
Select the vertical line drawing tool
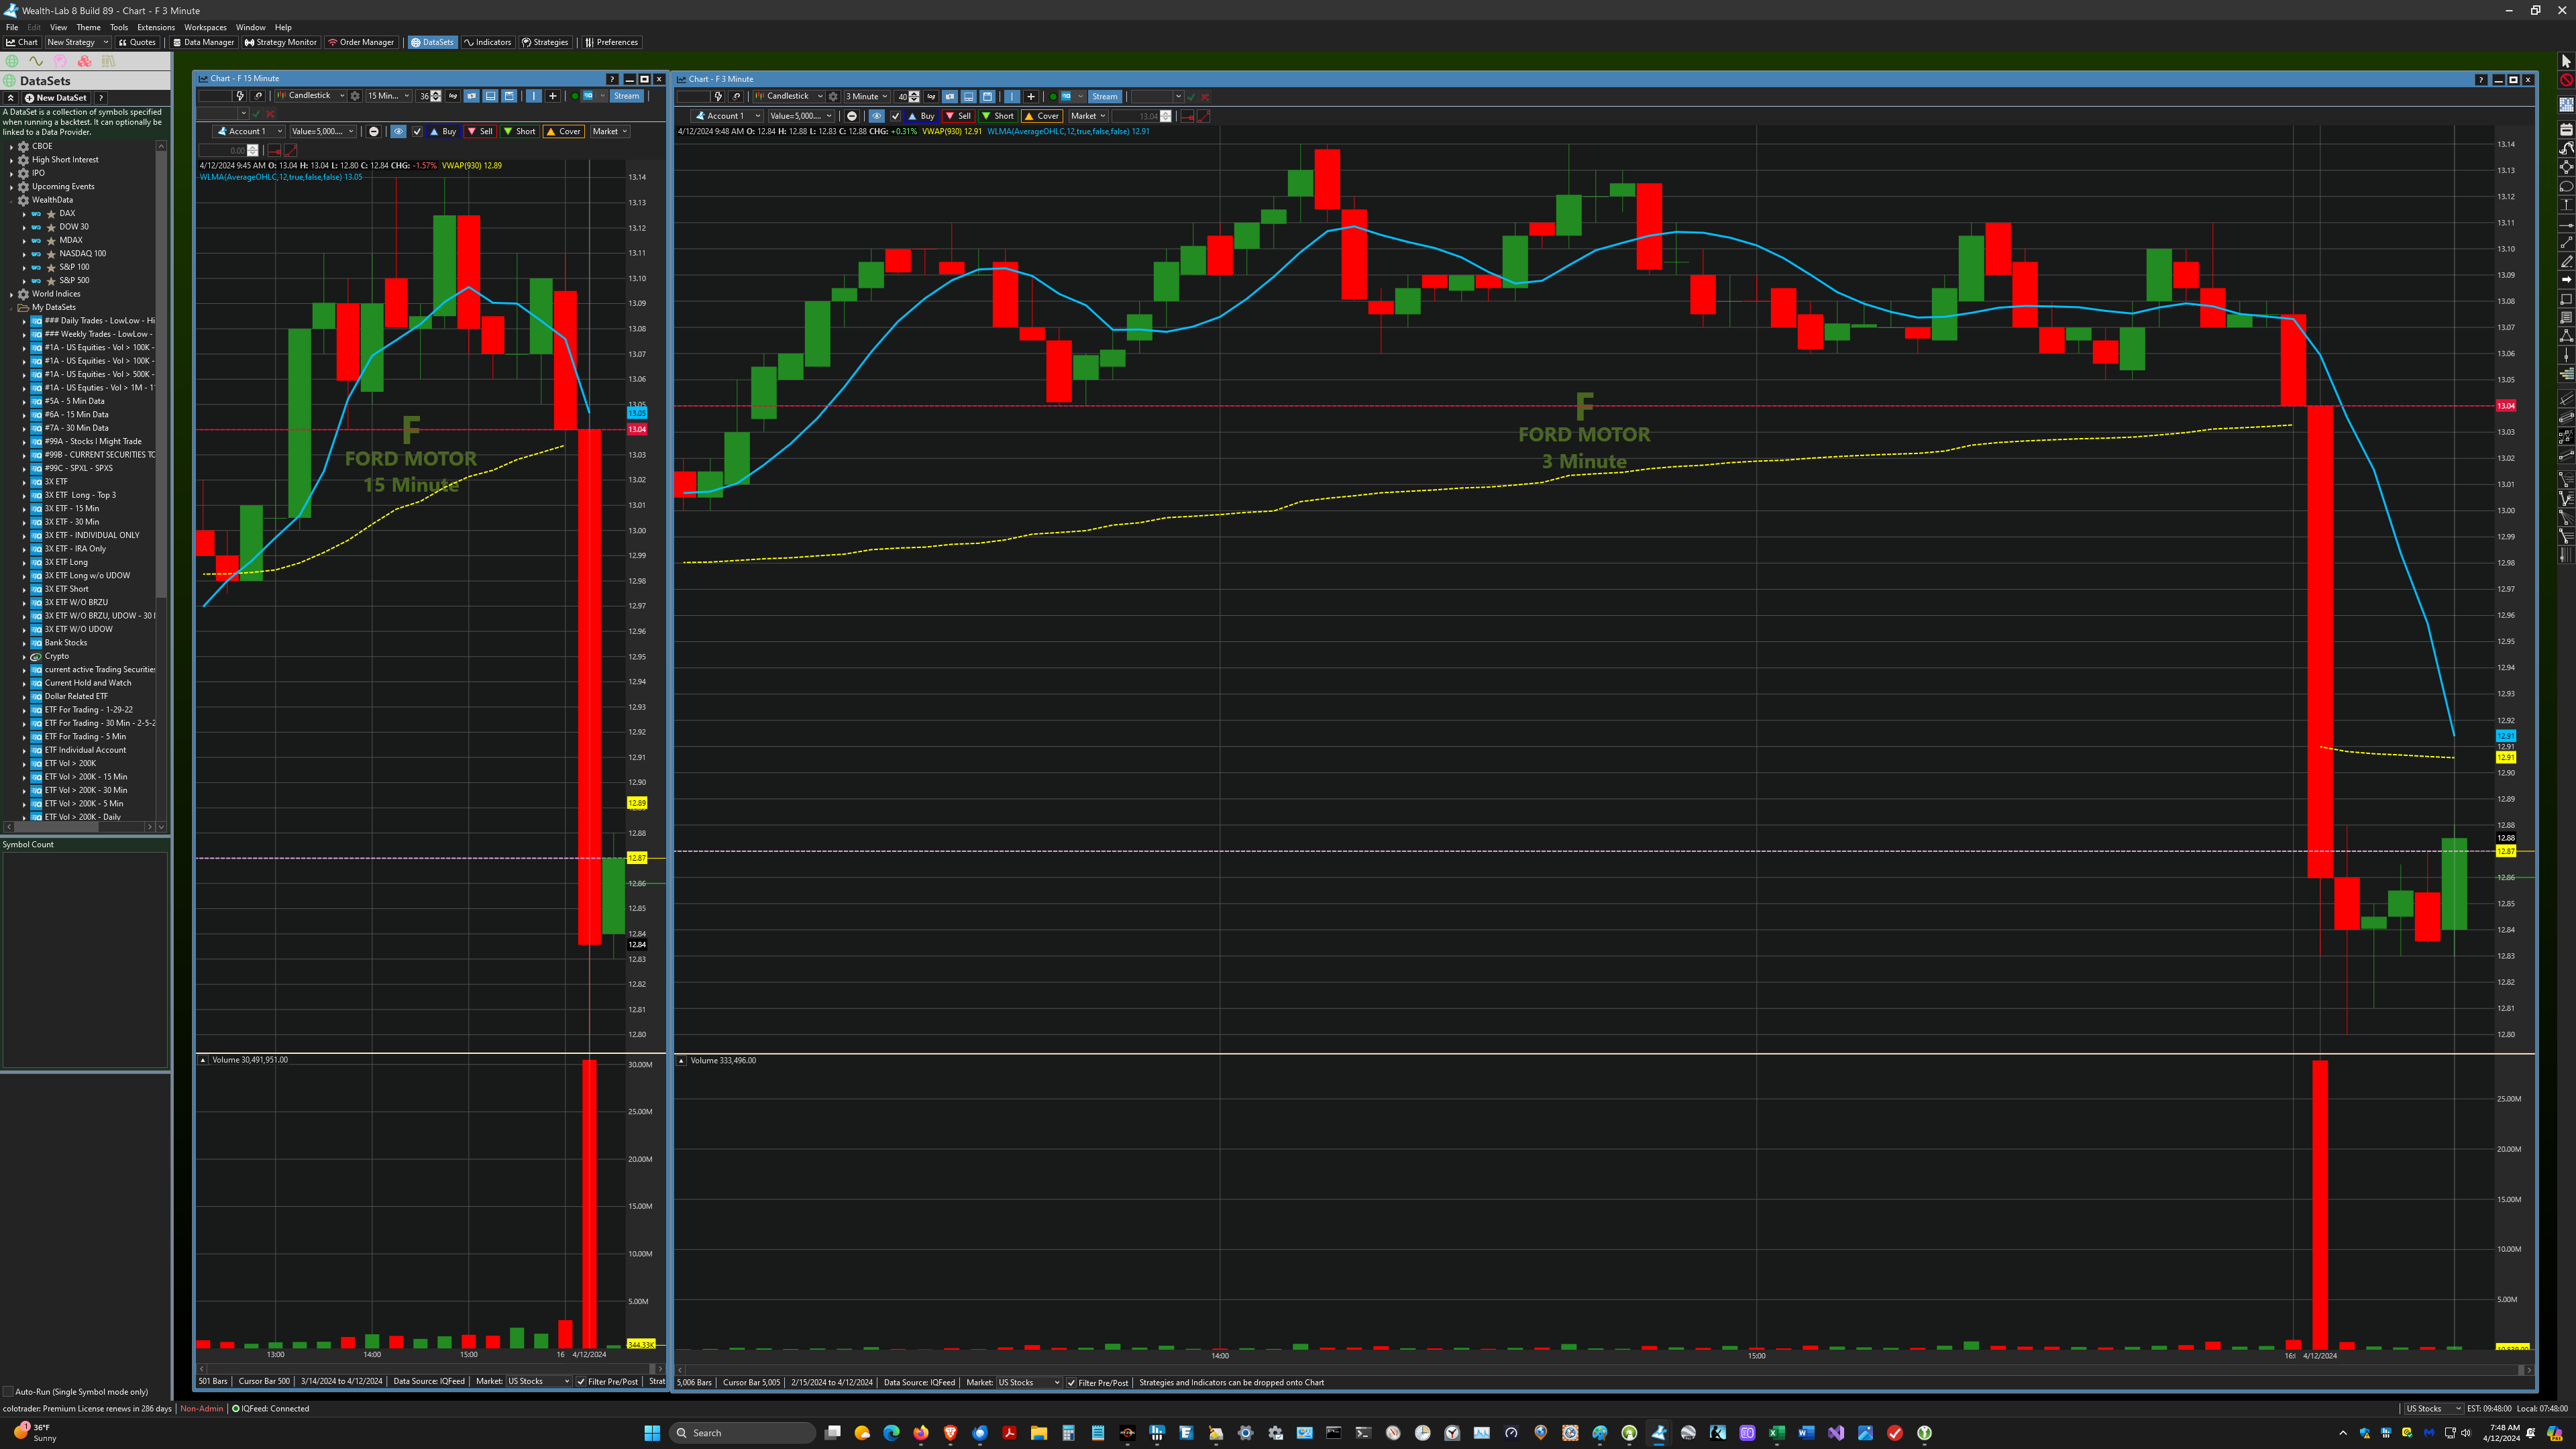coord(2566,355)
